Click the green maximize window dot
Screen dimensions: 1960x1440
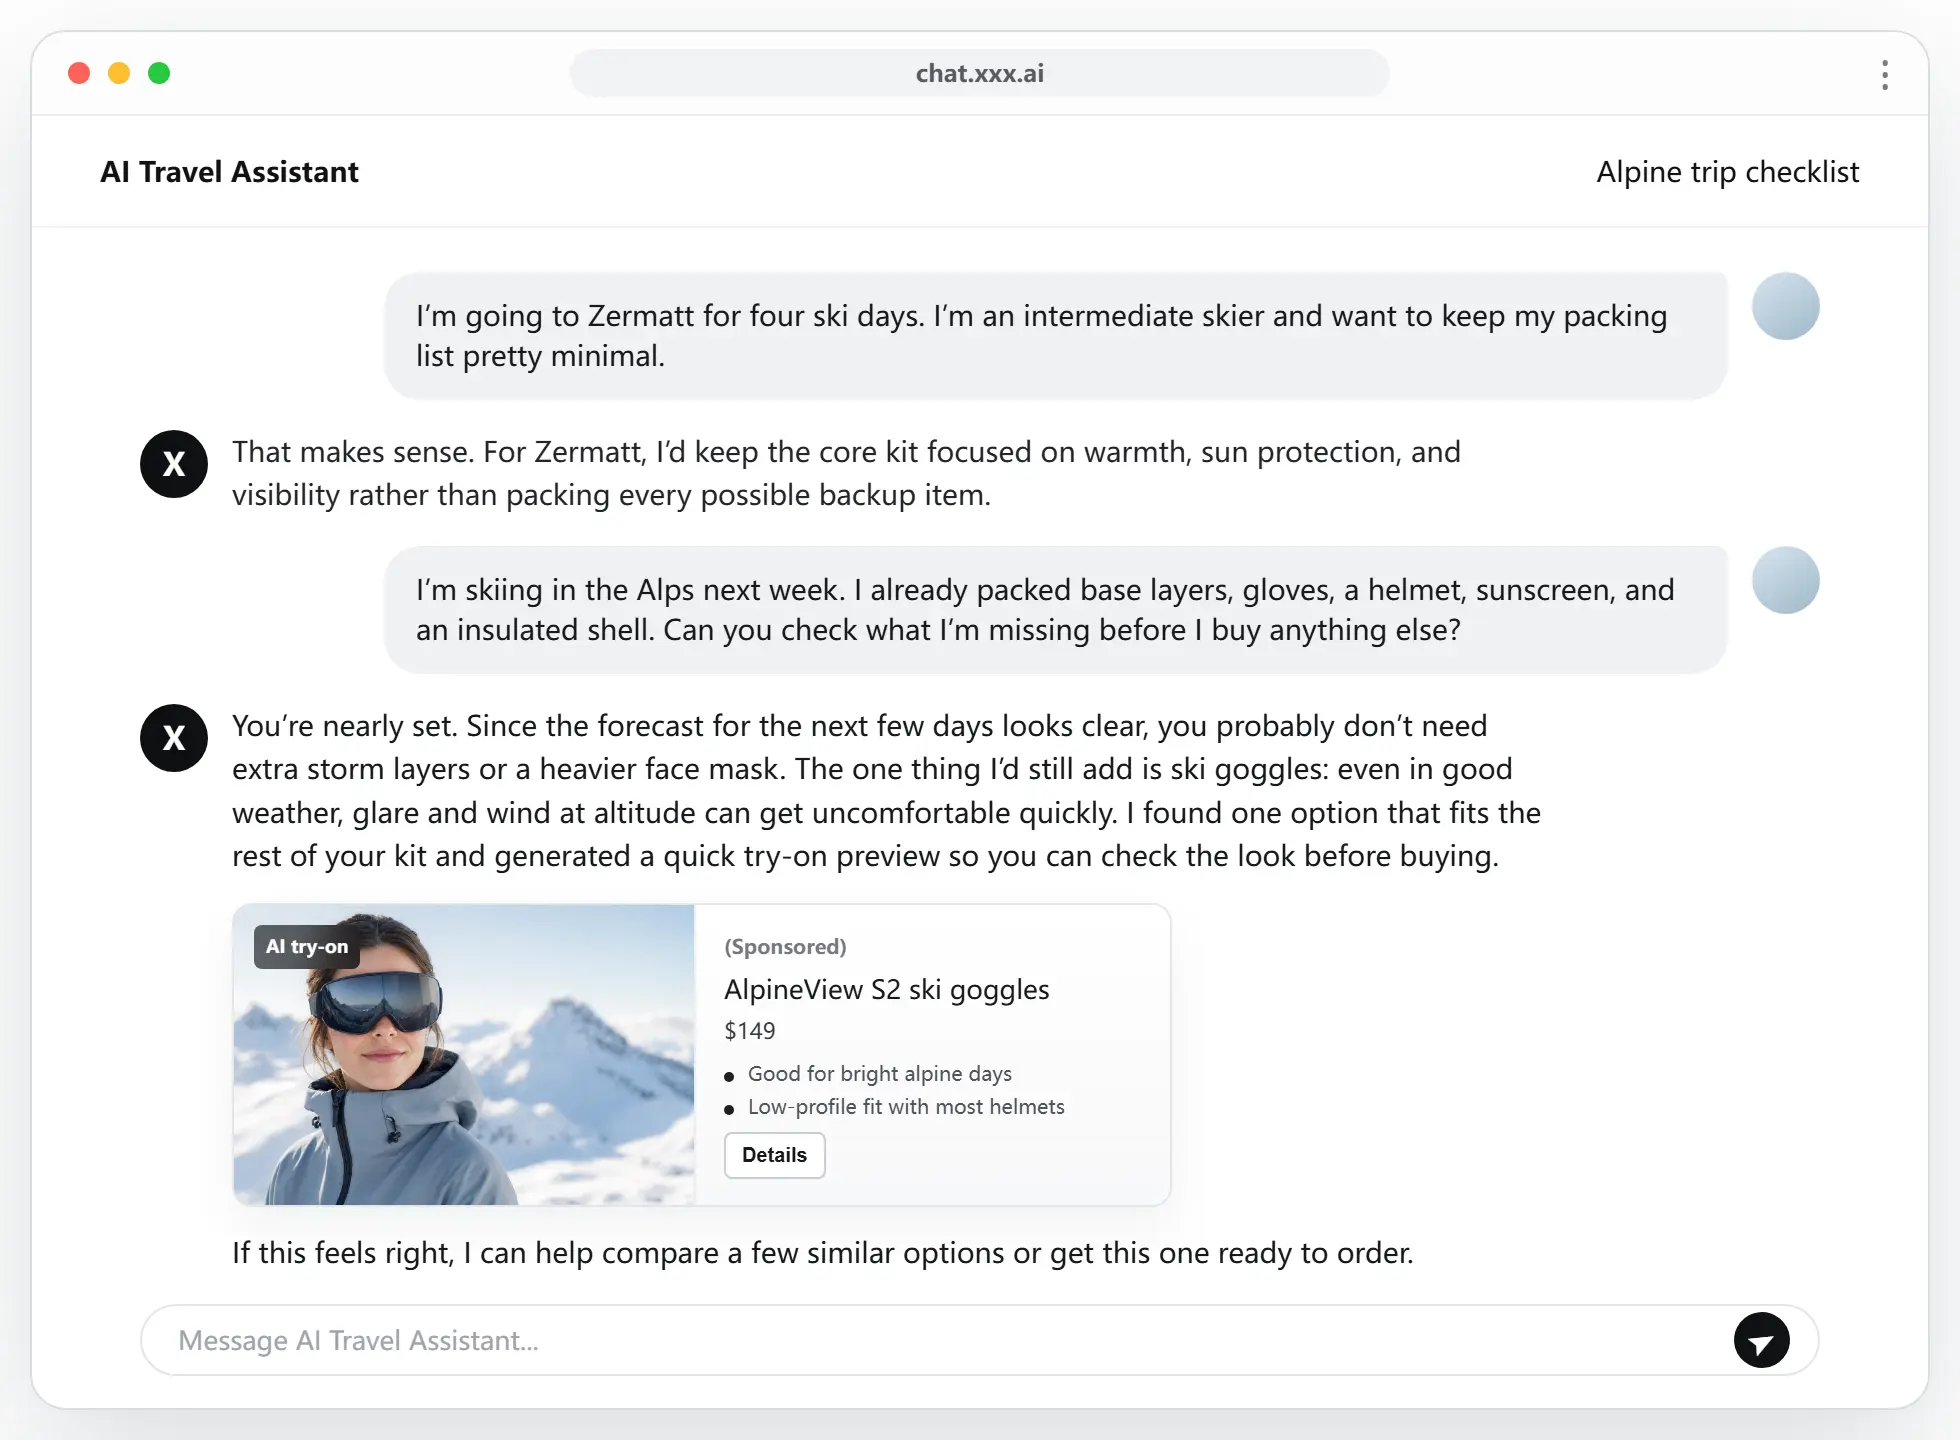[159, 73]
